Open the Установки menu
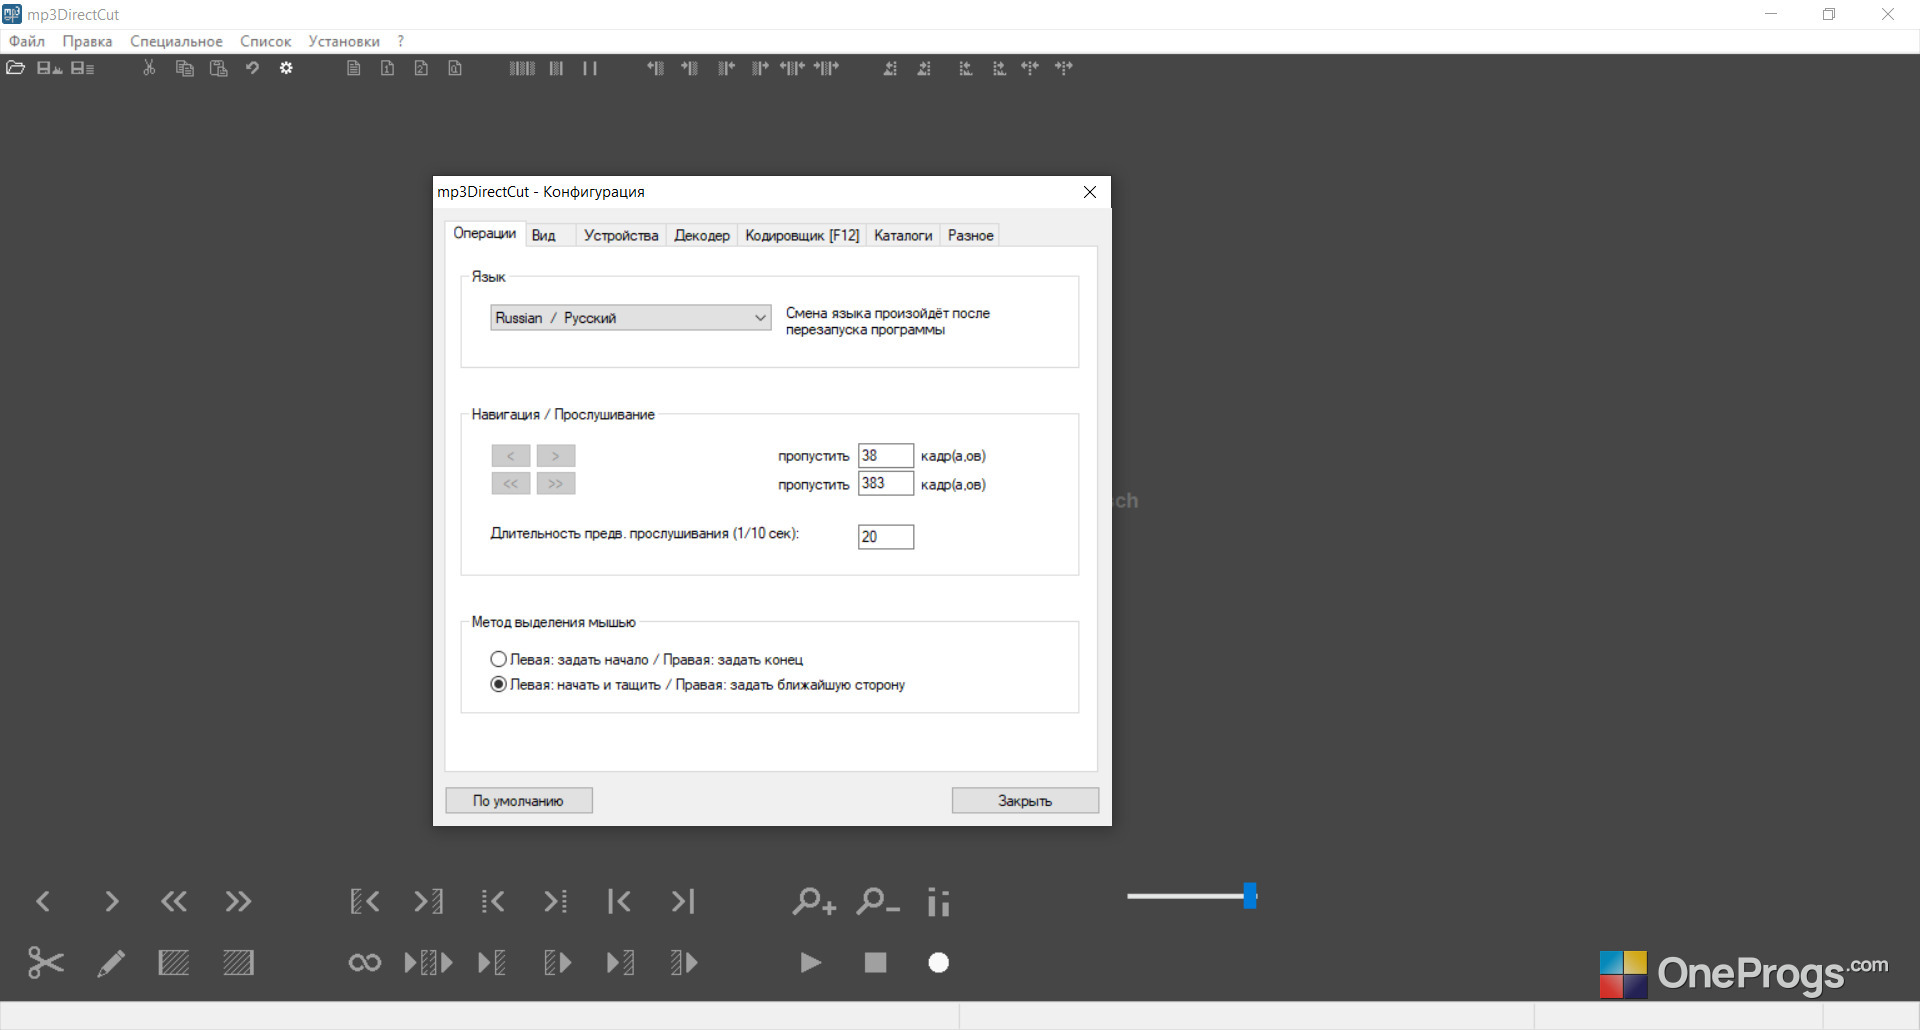This screenshot has height=1030, width=1920. point(344,41)
